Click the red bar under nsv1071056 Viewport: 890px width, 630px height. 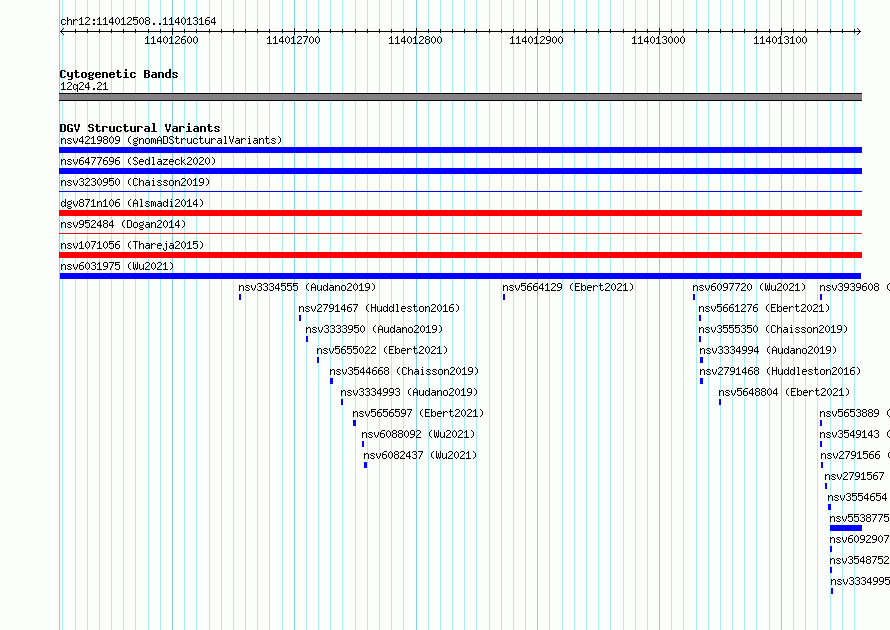pyautogui.click(x=460, y=255)
